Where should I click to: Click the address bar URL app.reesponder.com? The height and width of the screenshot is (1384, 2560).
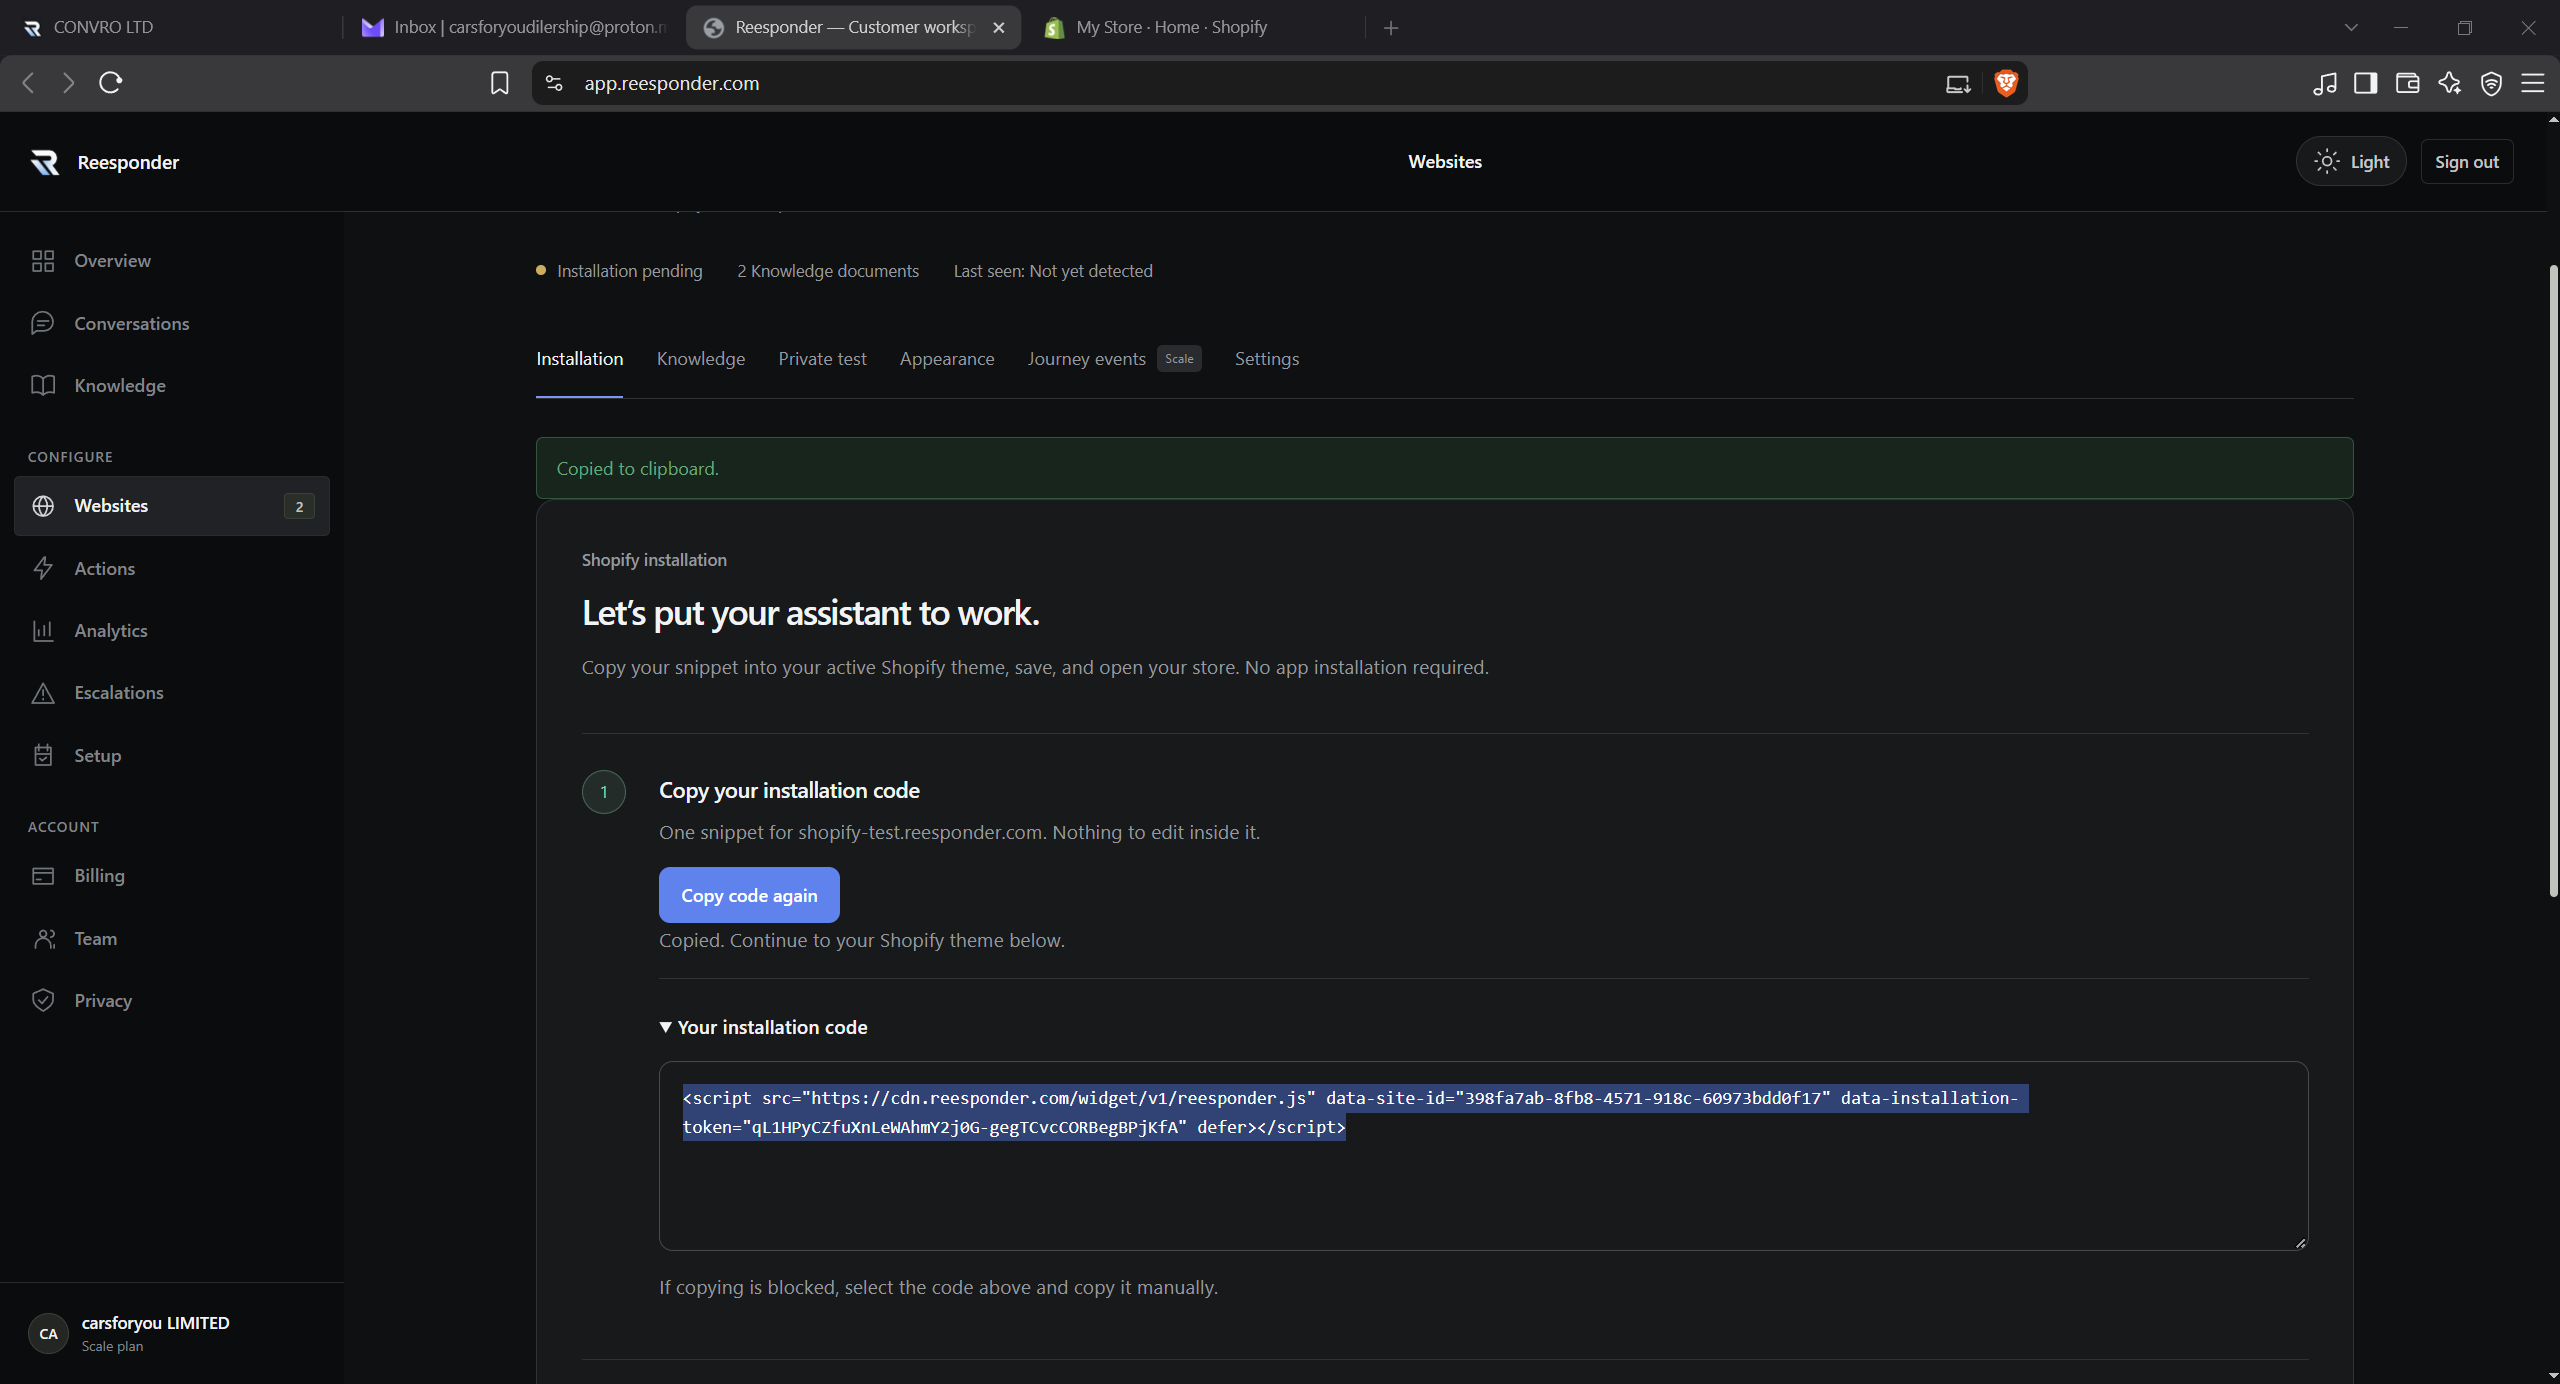[671, 83]
